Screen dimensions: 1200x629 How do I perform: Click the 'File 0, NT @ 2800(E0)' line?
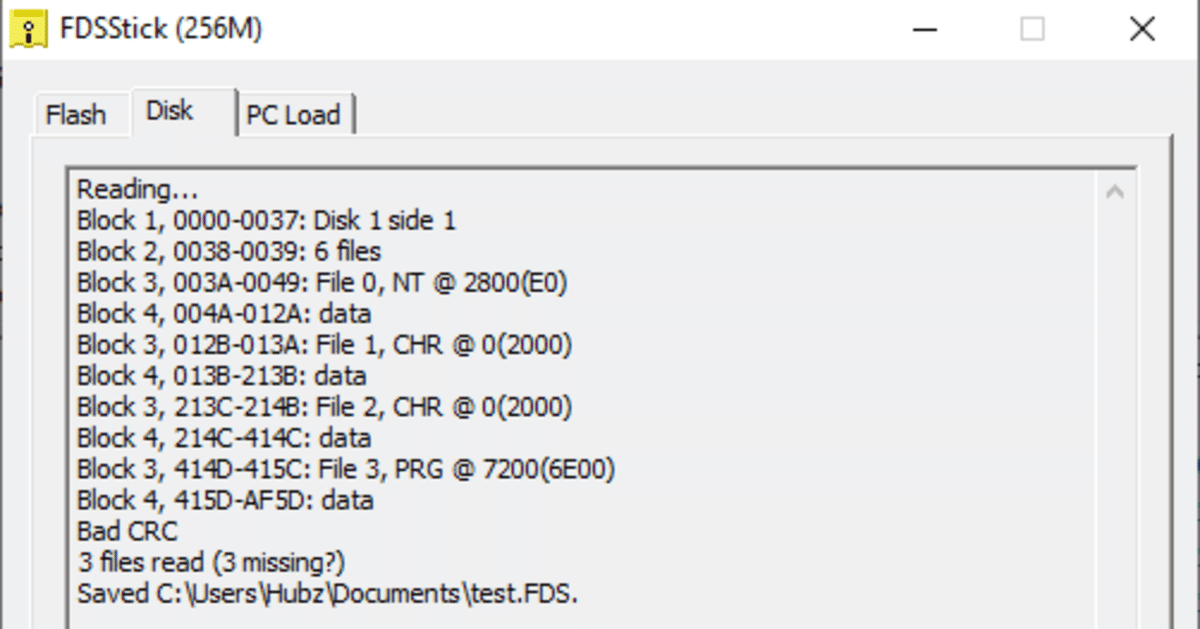click(322, 282)
